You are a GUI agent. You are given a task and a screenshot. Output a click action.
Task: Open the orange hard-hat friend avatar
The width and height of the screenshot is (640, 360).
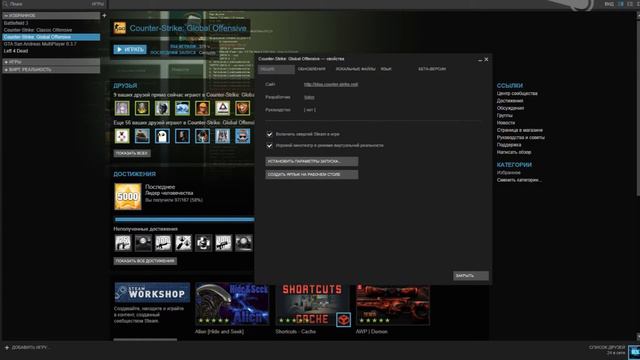pyautogui.click(x=202, y=108)
